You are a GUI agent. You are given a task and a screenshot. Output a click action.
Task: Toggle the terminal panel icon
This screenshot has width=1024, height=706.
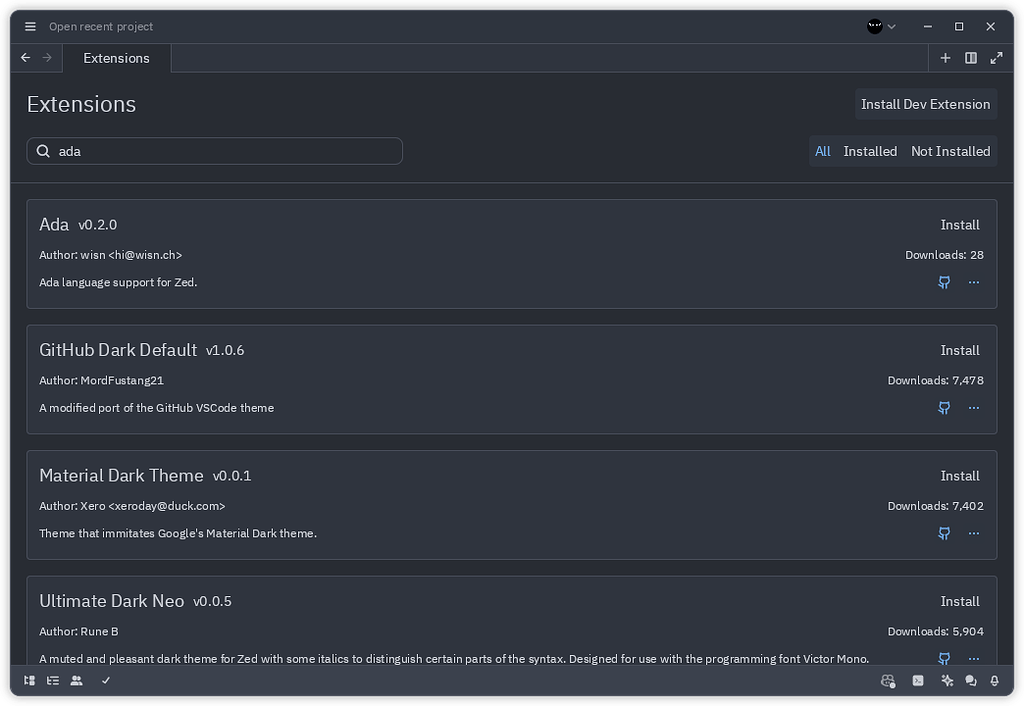(918, 681)
